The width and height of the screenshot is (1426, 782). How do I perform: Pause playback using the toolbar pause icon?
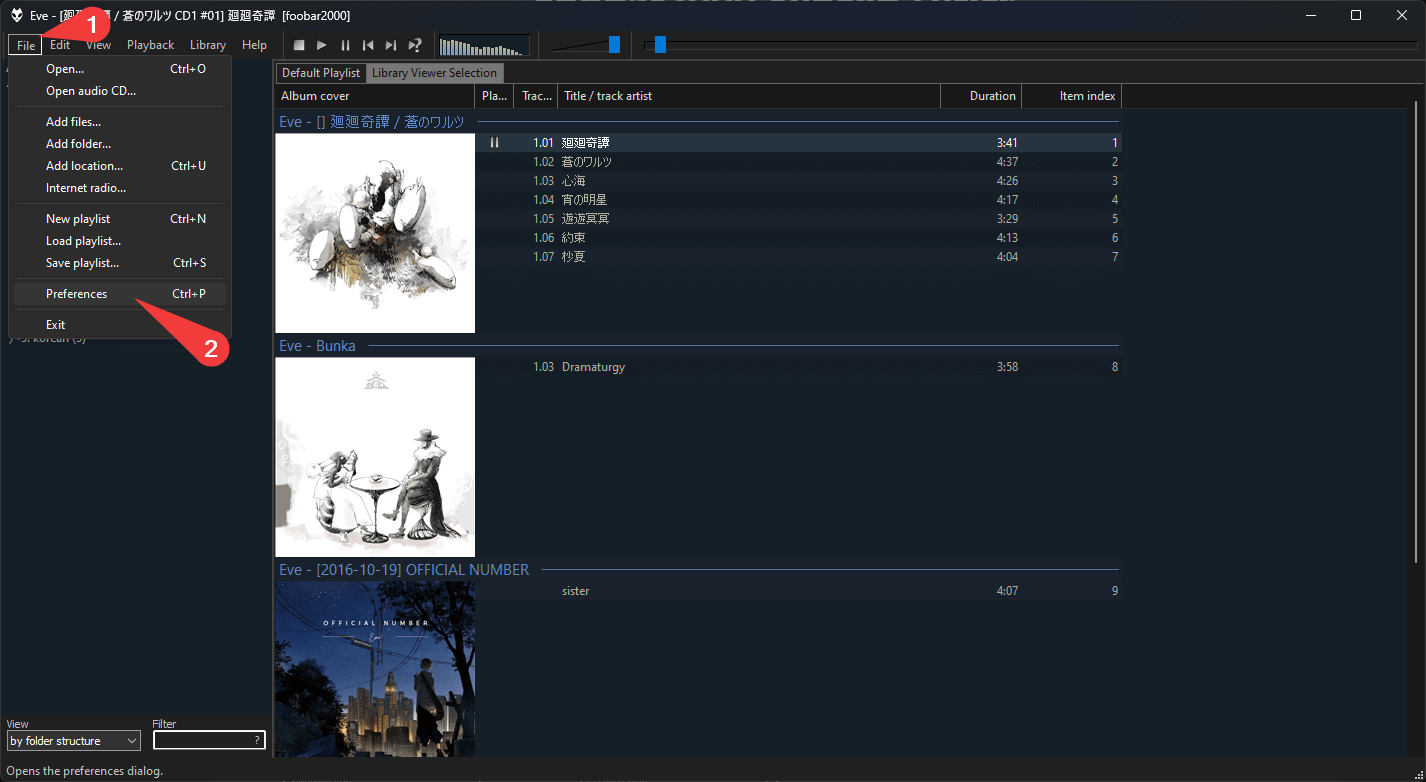[345, 45]
